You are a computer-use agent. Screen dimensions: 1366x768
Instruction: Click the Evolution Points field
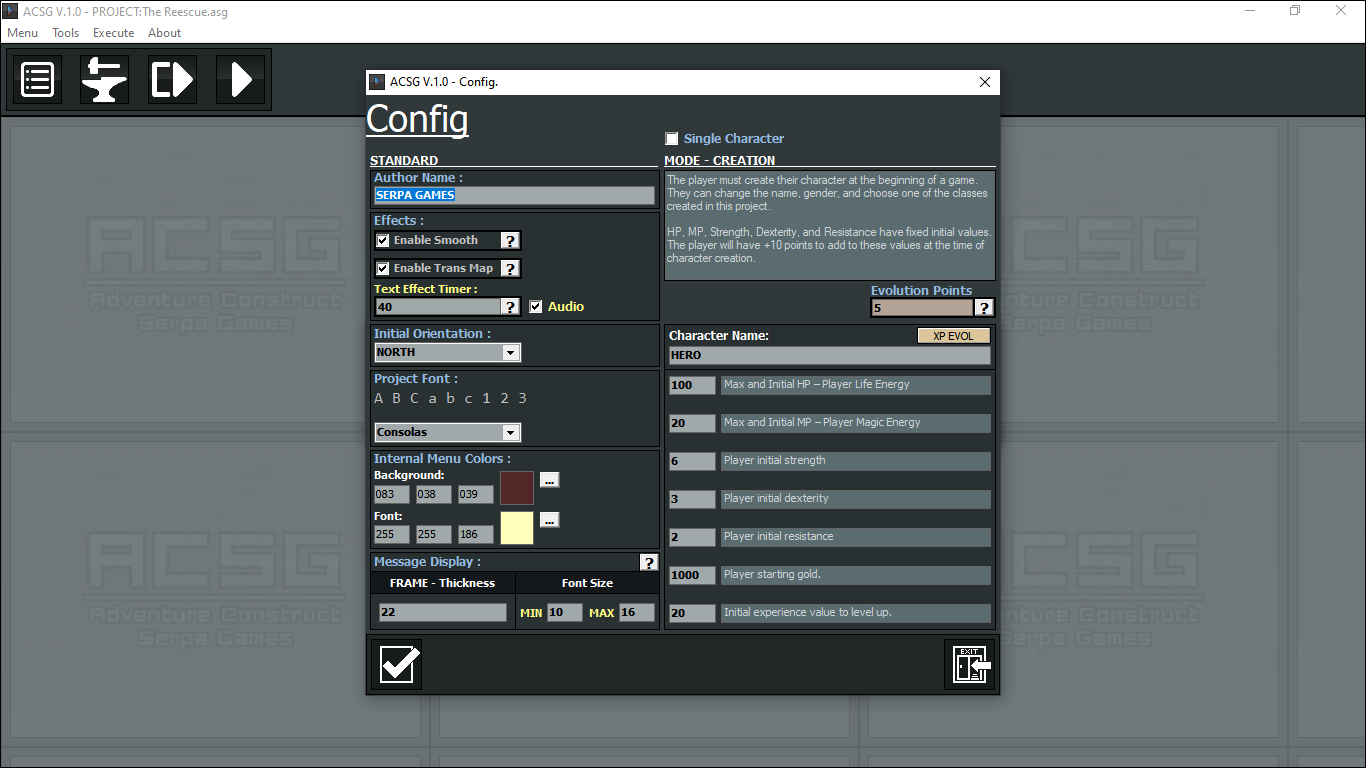[x=922, y=308]
